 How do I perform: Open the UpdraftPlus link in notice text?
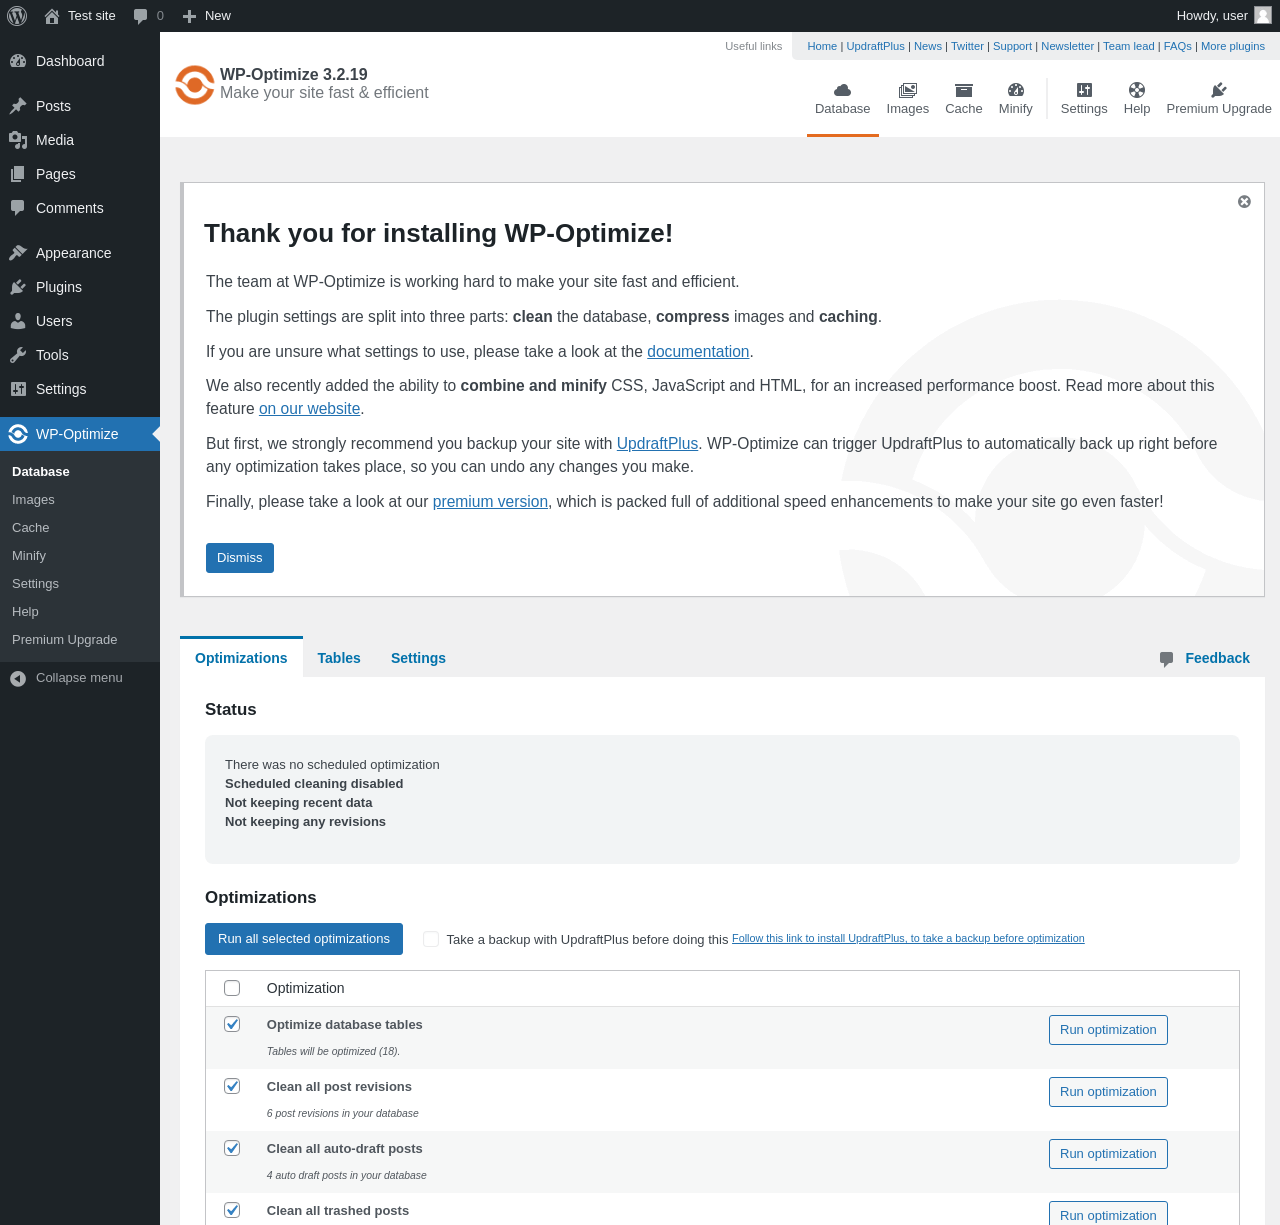click(x=657, y=444)
